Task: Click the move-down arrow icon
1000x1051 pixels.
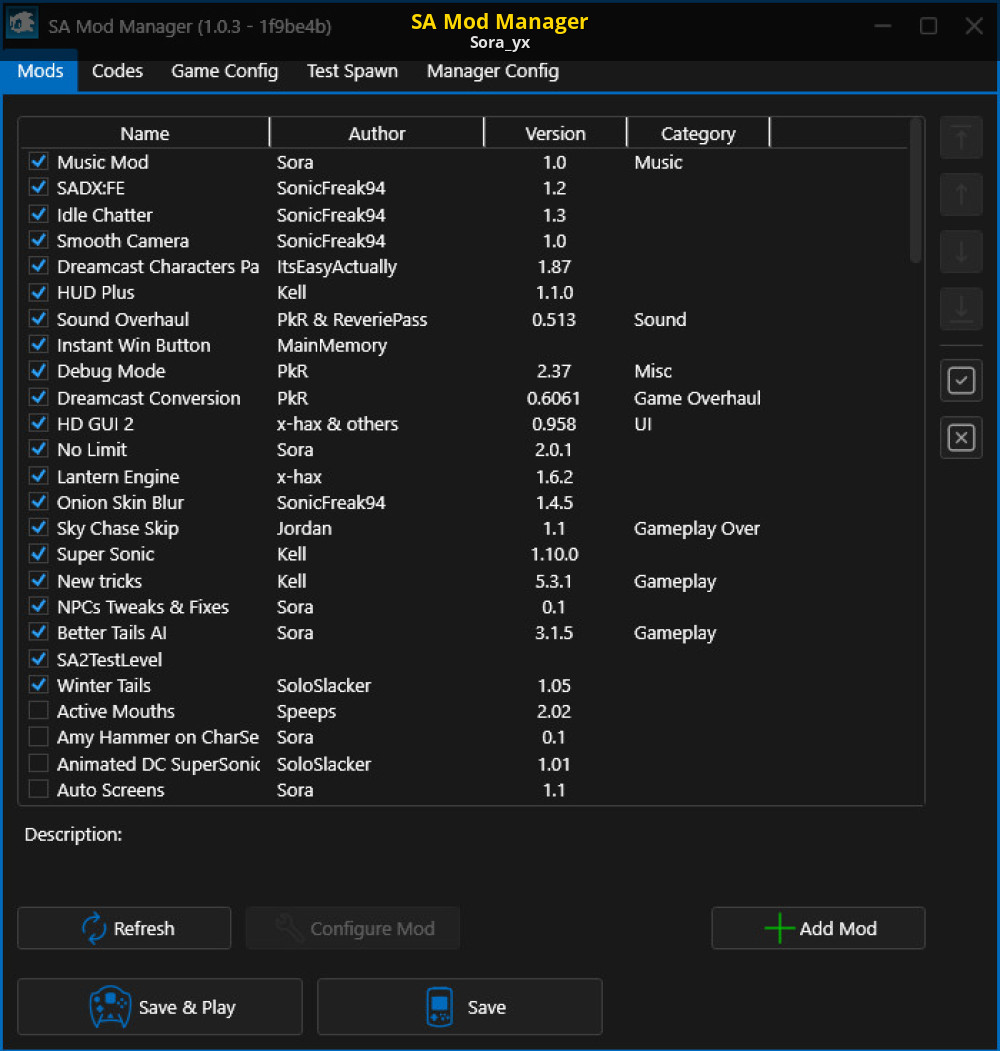Action: click(x=961, y=252)
